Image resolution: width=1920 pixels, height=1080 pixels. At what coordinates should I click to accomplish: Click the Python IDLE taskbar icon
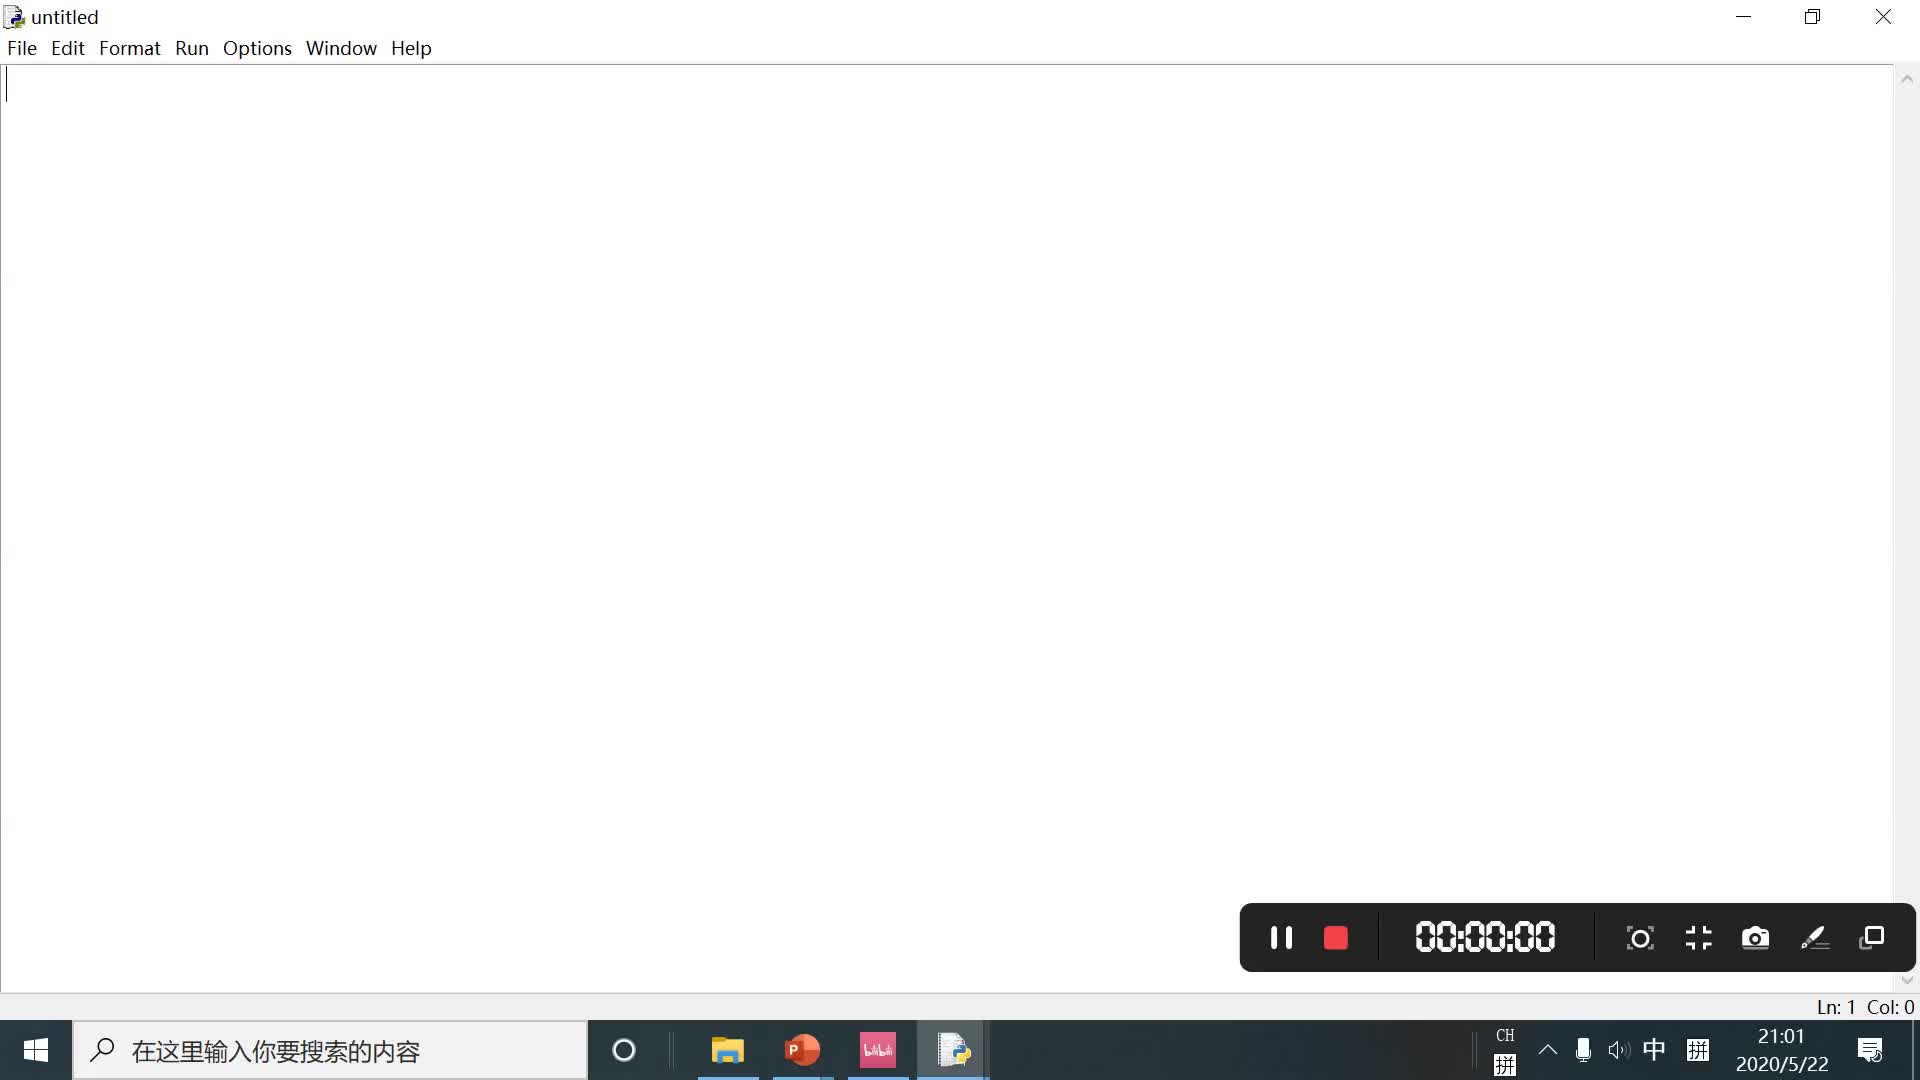tap(953, 1050)
